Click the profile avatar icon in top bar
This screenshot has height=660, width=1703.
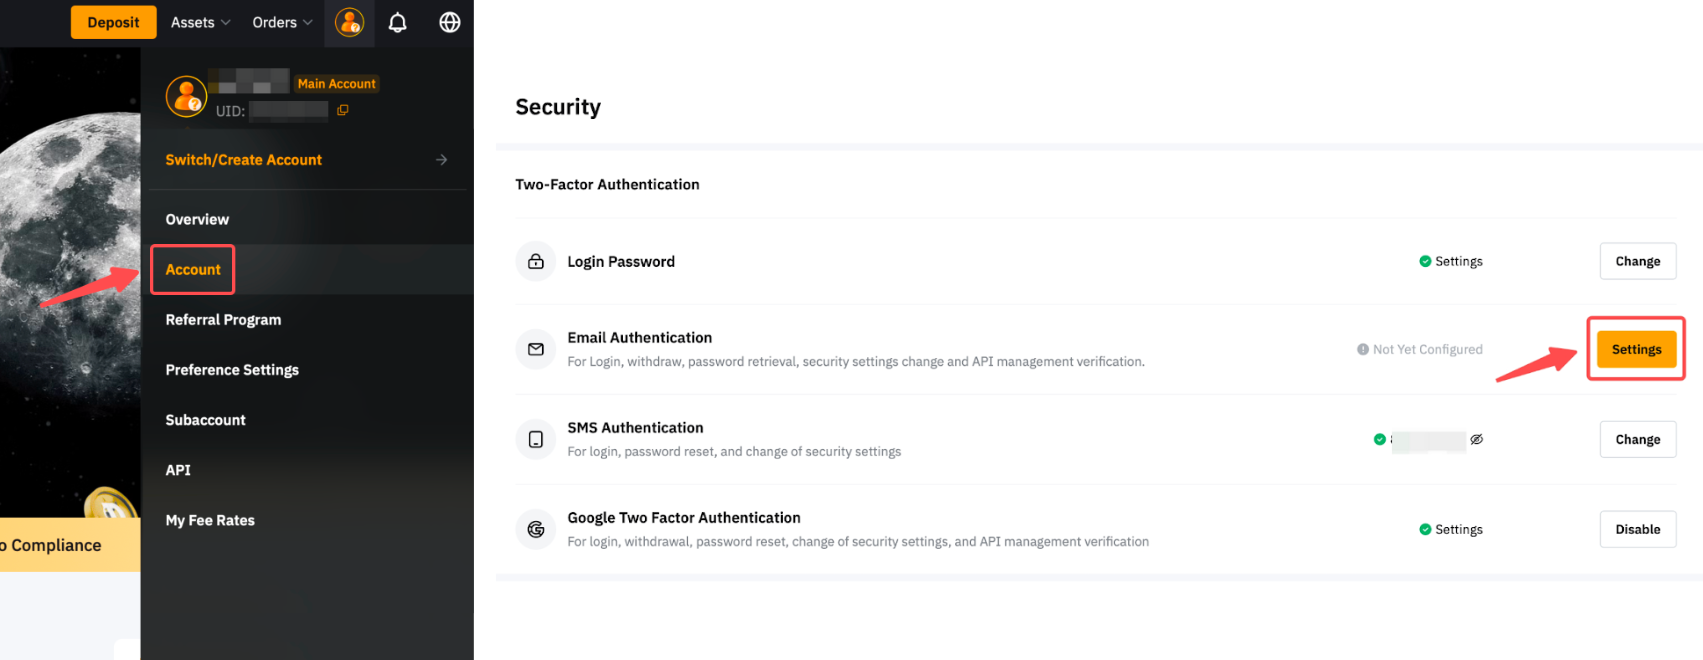pos(349,22)
